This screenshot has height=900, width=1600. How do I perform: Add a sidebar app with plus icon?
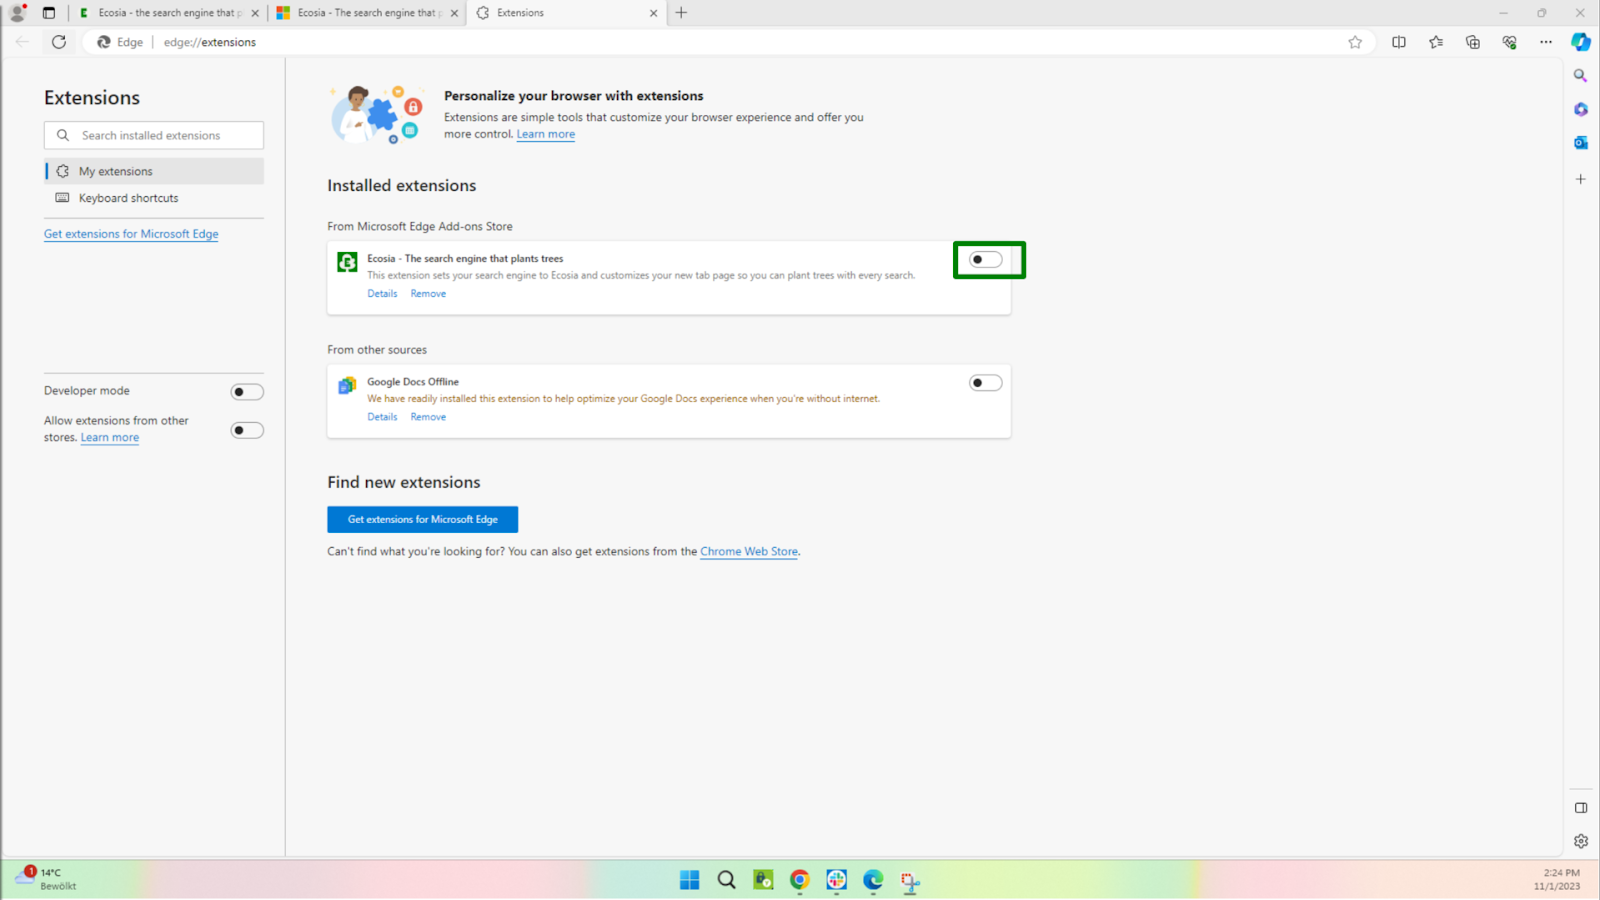pyautogui.click(x=1581, y=179)
